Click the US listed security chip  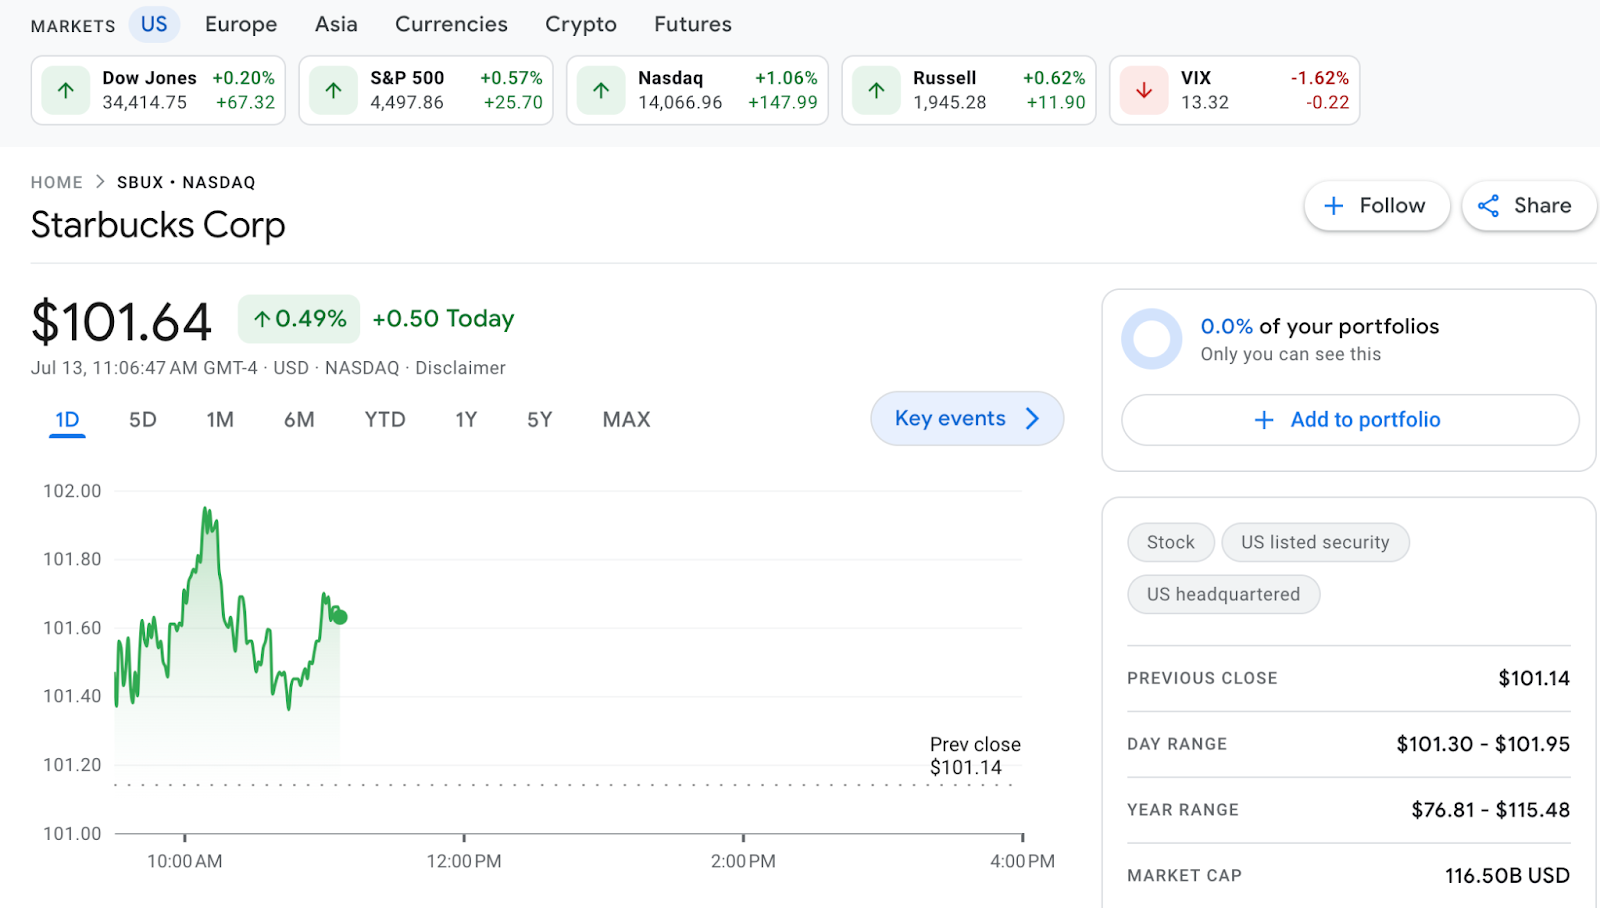click(1315, 542)
